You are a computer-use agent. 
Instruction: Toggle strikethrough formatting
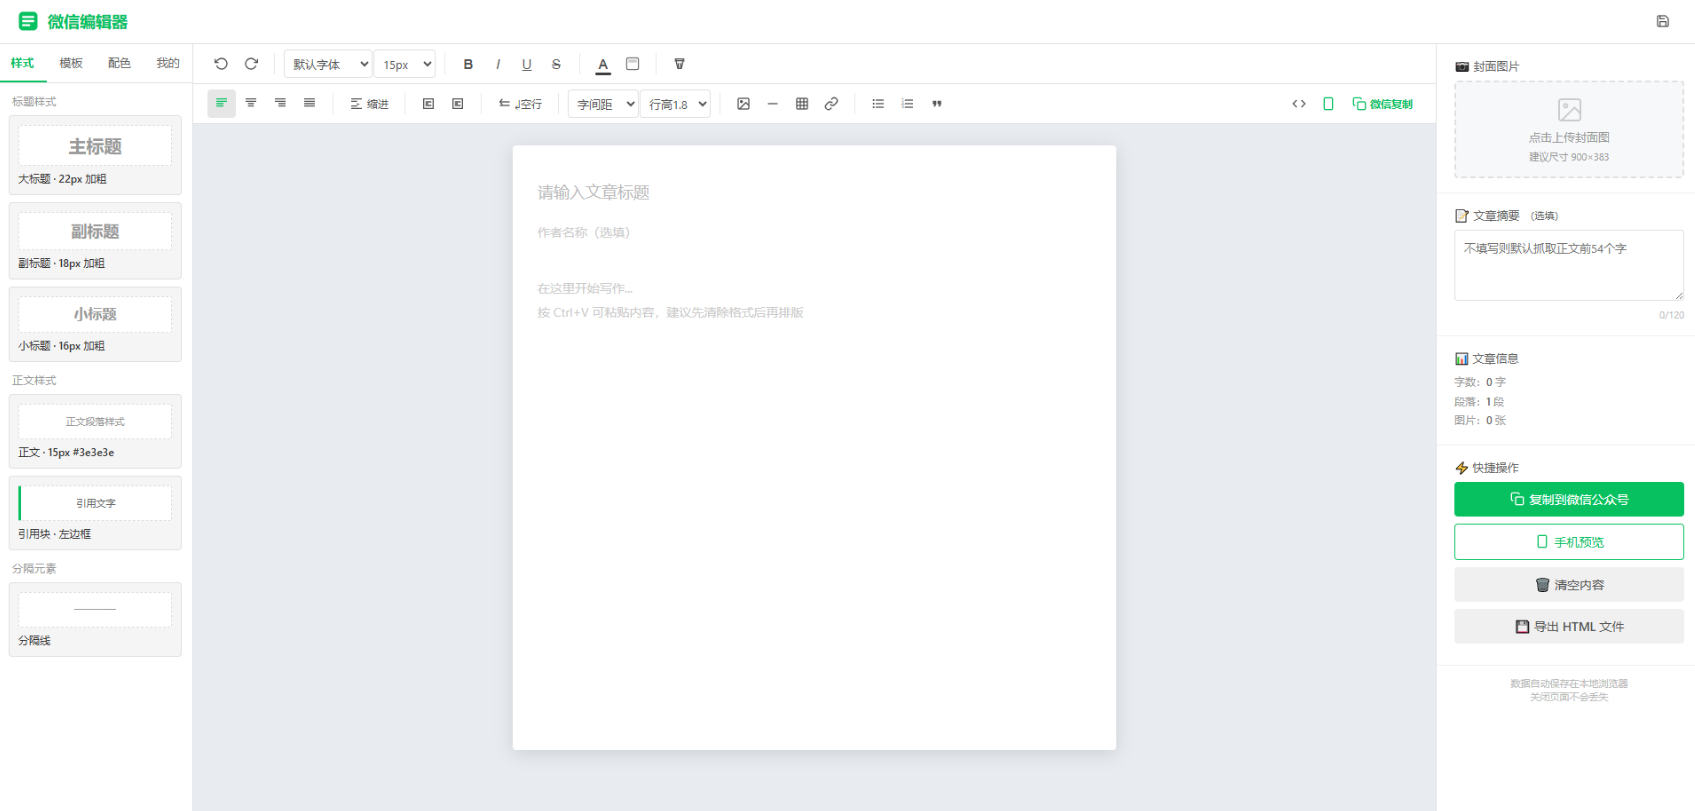coord(556,64)
